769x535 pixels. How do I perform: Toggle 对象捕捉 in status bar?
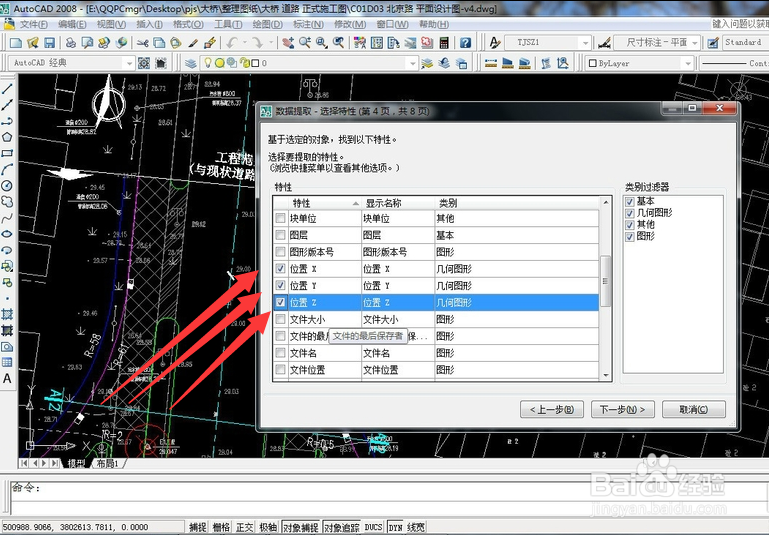300,527
